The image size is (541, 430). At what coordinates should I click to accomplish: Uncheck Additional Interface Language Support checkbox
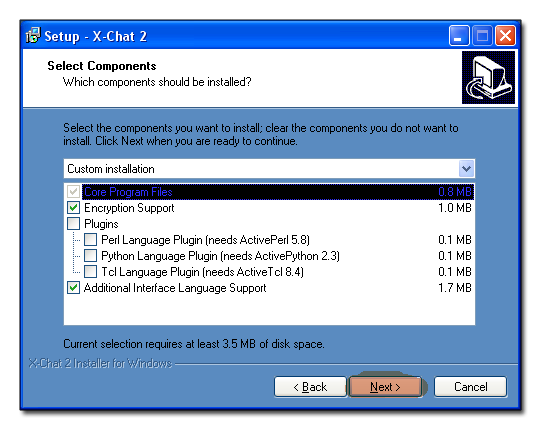73,287
